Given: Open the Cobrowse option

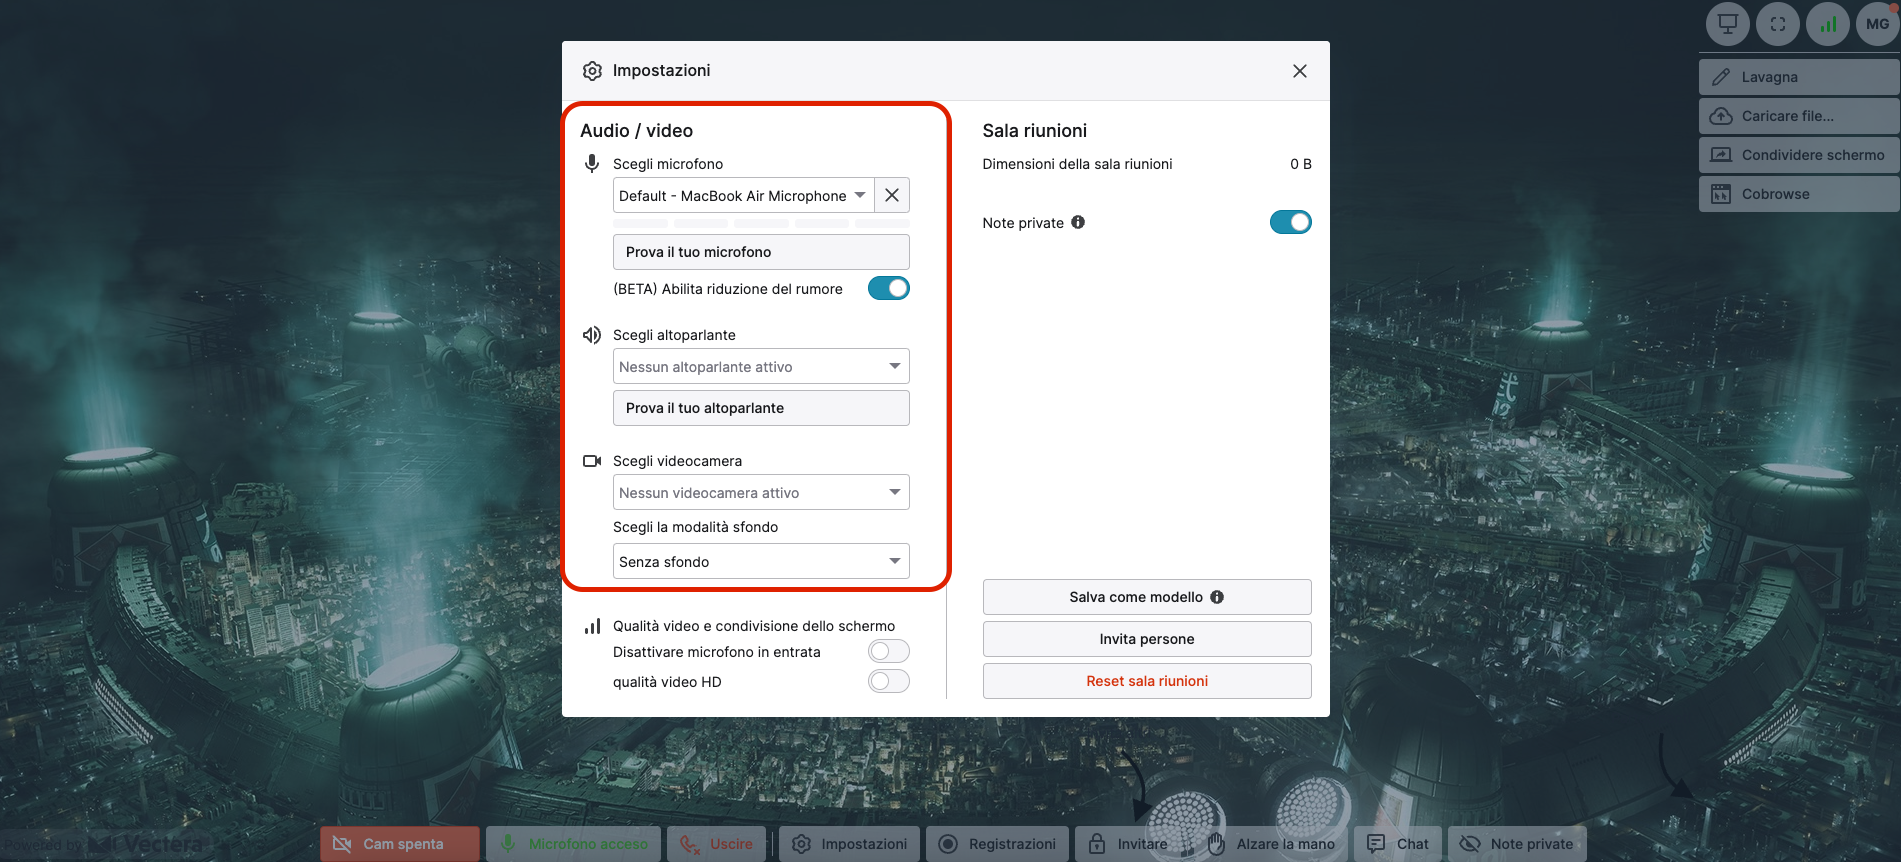Looking at the screenshot, I should pos(1799,194).
